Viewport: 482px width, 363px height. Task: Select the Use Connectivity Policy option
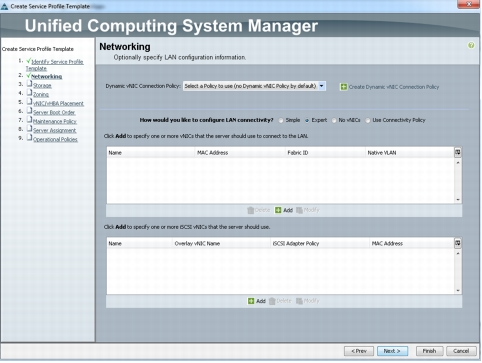[x=368, y=120]
